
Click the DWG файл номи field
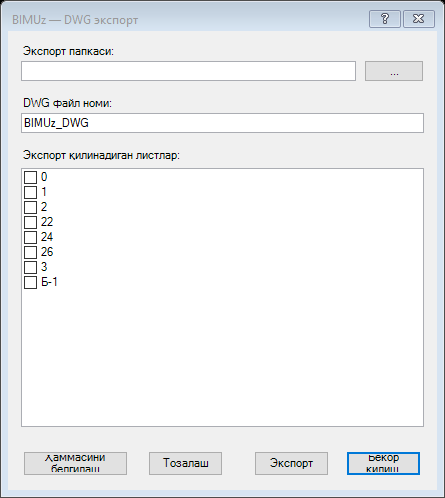[222, 123]
